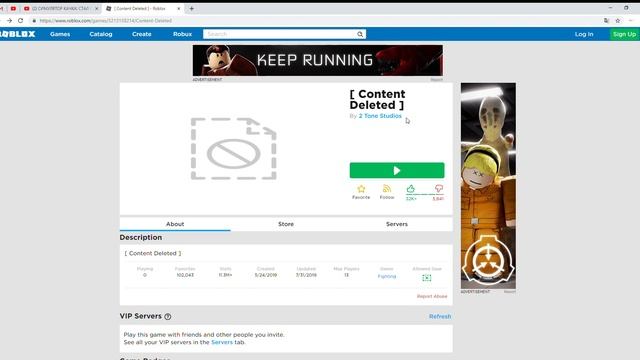Open the Games menu item
The height and width of the screenshot is (360, 640).
pos(60,34)
